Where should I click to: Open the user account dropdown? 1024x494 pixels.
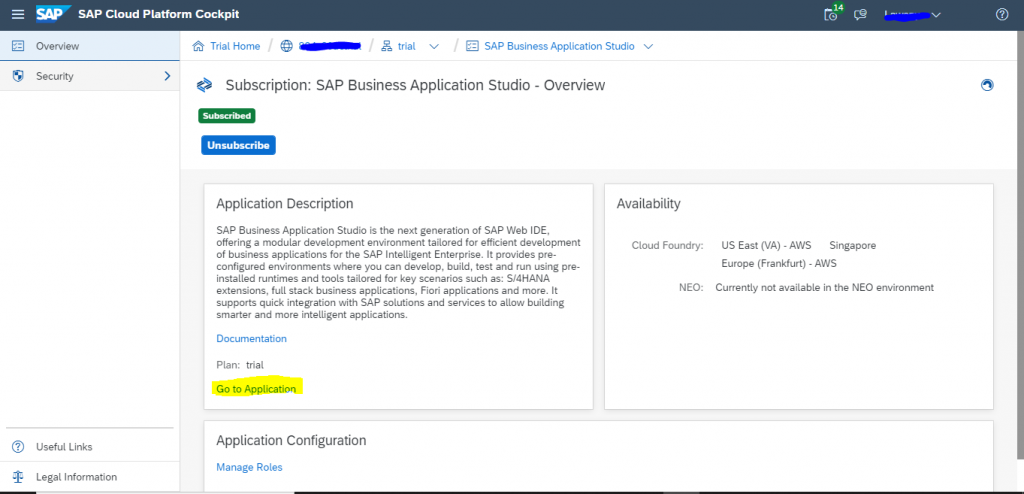tap(912, 14)
